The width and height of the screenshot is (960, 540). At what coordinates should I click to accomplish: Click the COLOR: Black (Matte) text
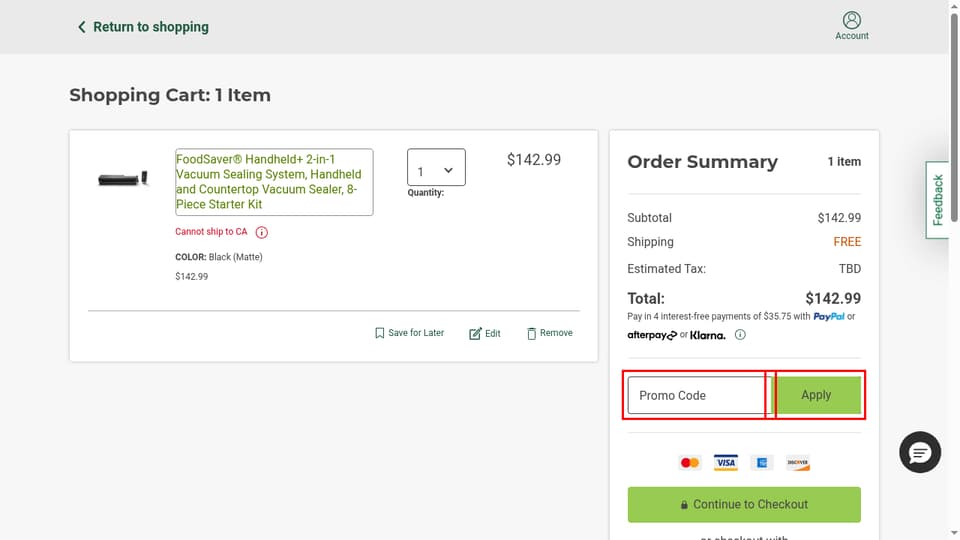click(x=219, y=257)
